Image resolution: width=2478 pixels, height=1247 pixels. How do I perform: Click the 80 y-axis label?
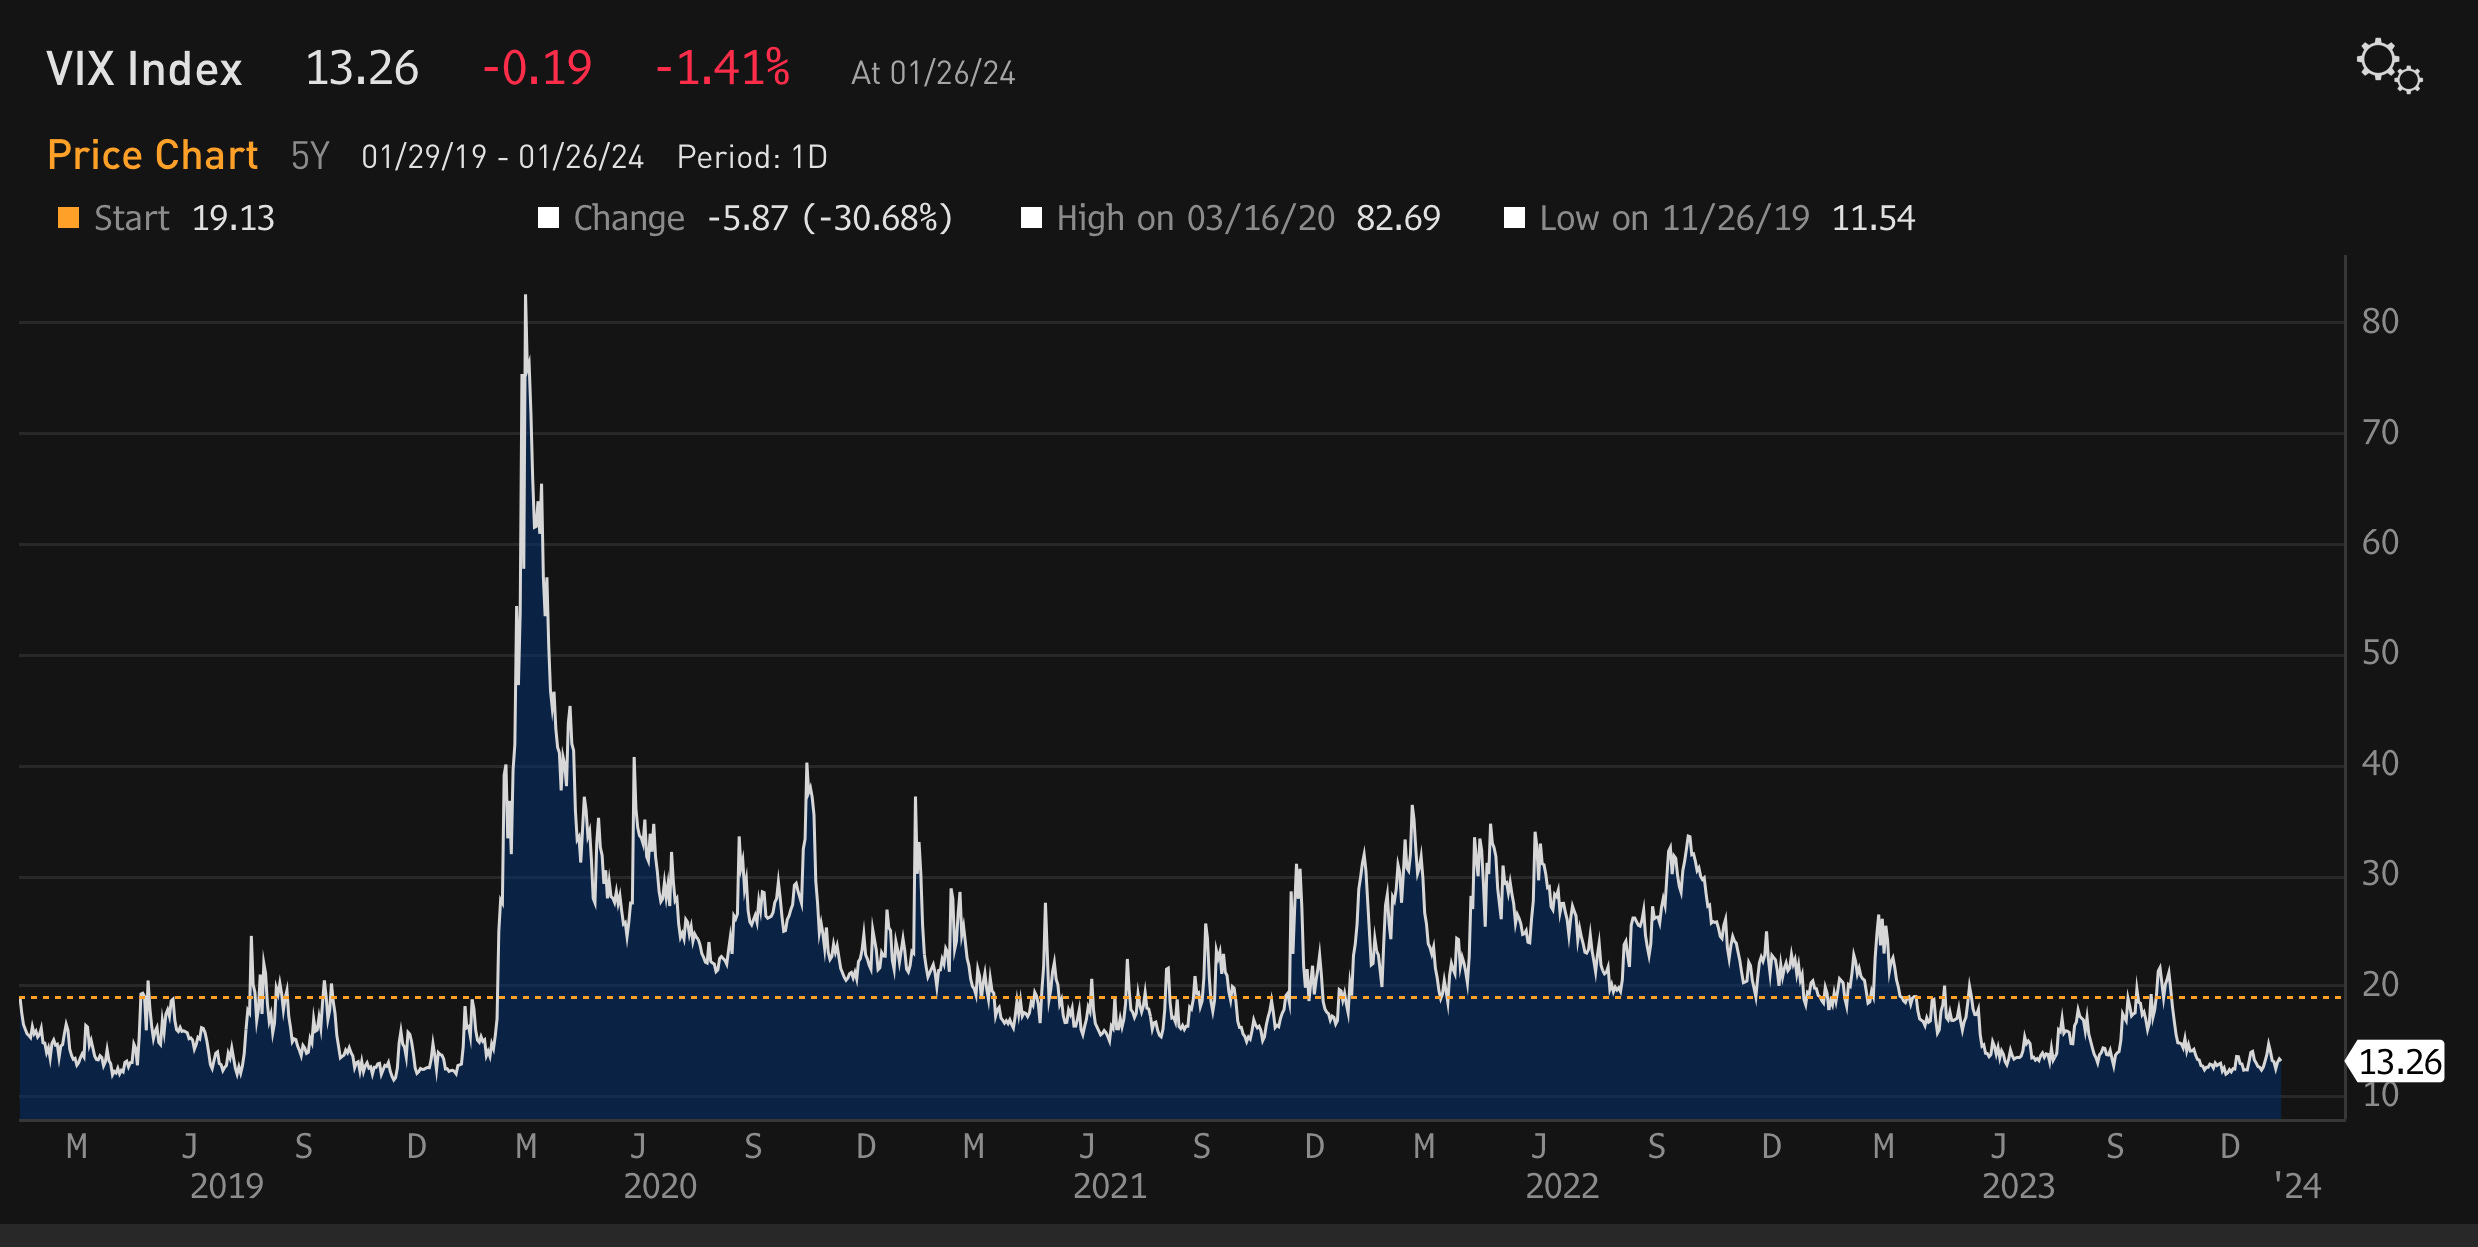tap(2380, 321)
